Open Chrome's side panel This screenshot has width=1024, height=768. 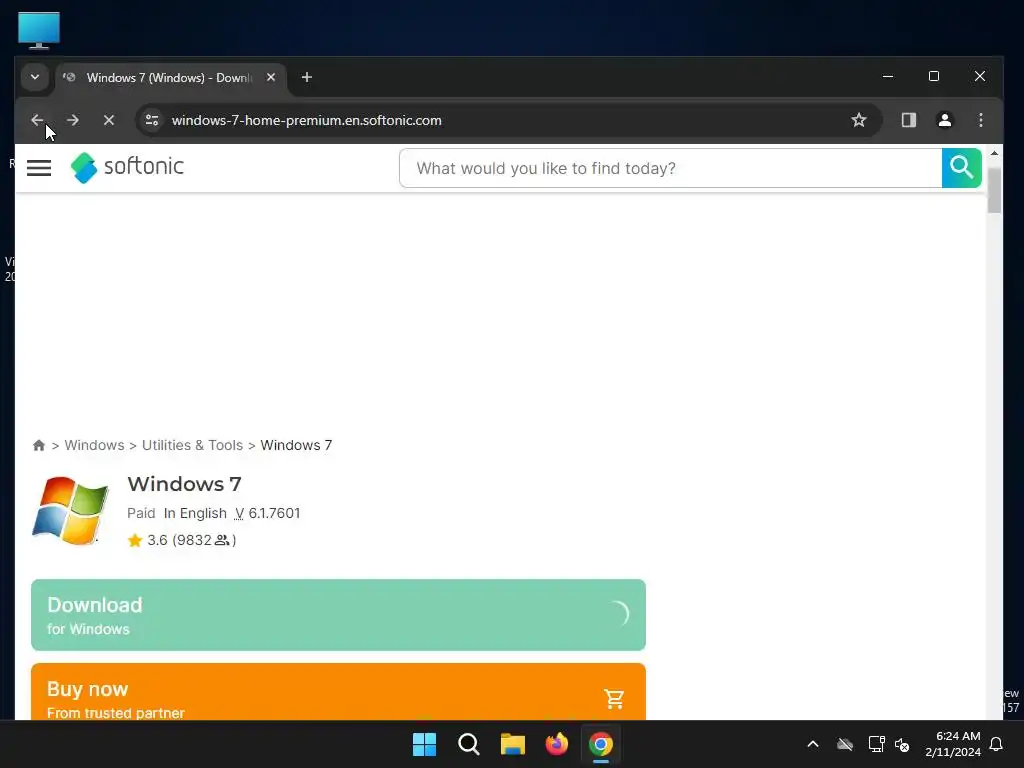click(x=908, y=120)
